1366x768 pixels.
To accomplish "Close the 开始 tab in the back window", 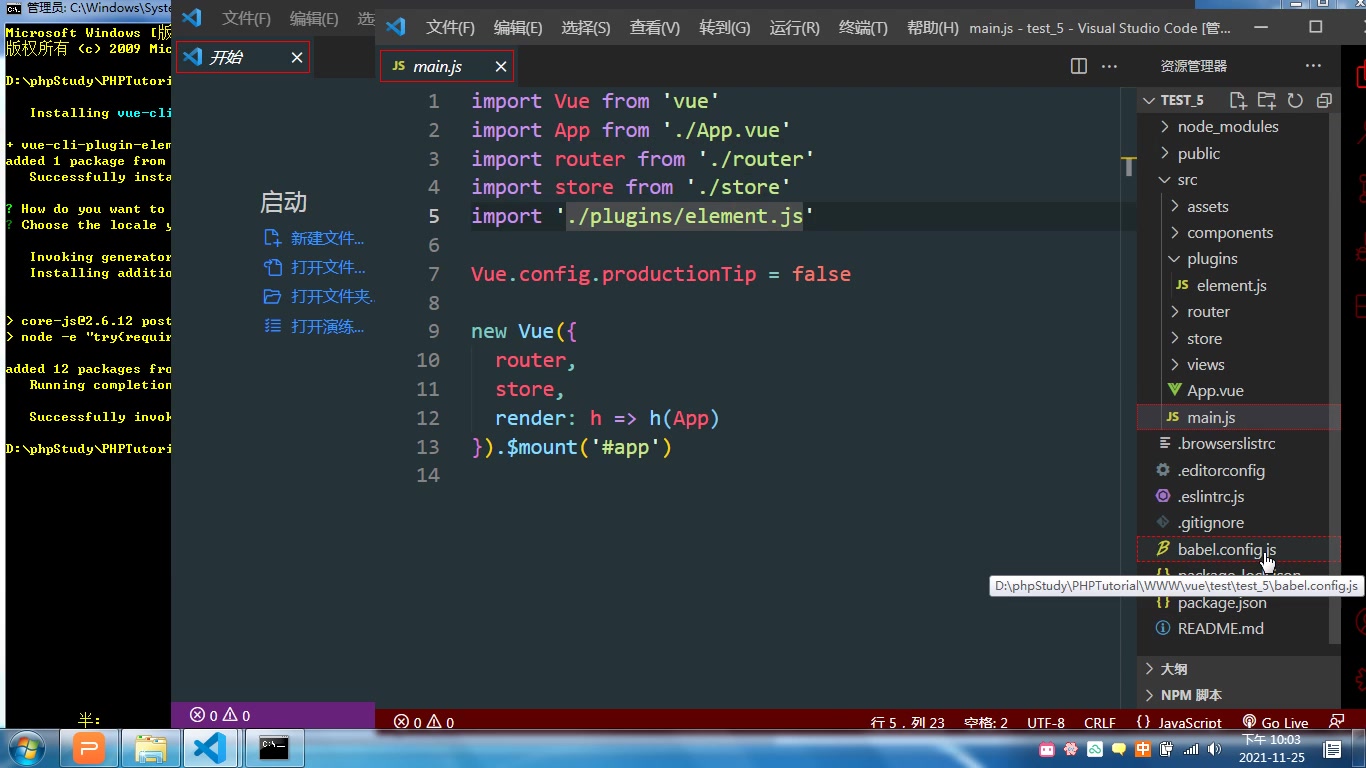I will (x=297, y=58).
